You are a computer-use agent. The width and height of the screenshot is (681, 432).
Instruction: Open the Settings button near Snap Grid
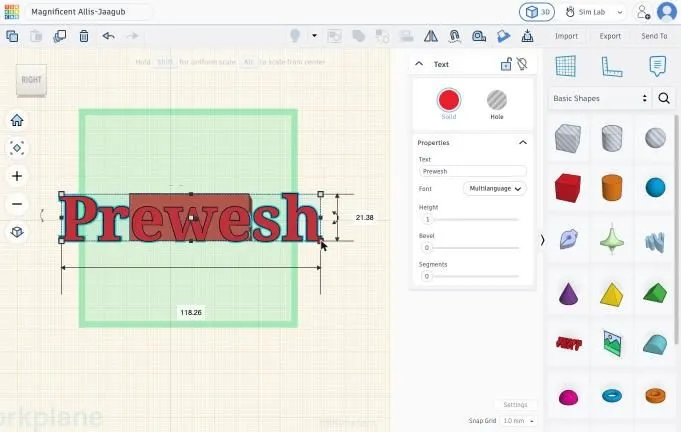(x=516, y=404)
